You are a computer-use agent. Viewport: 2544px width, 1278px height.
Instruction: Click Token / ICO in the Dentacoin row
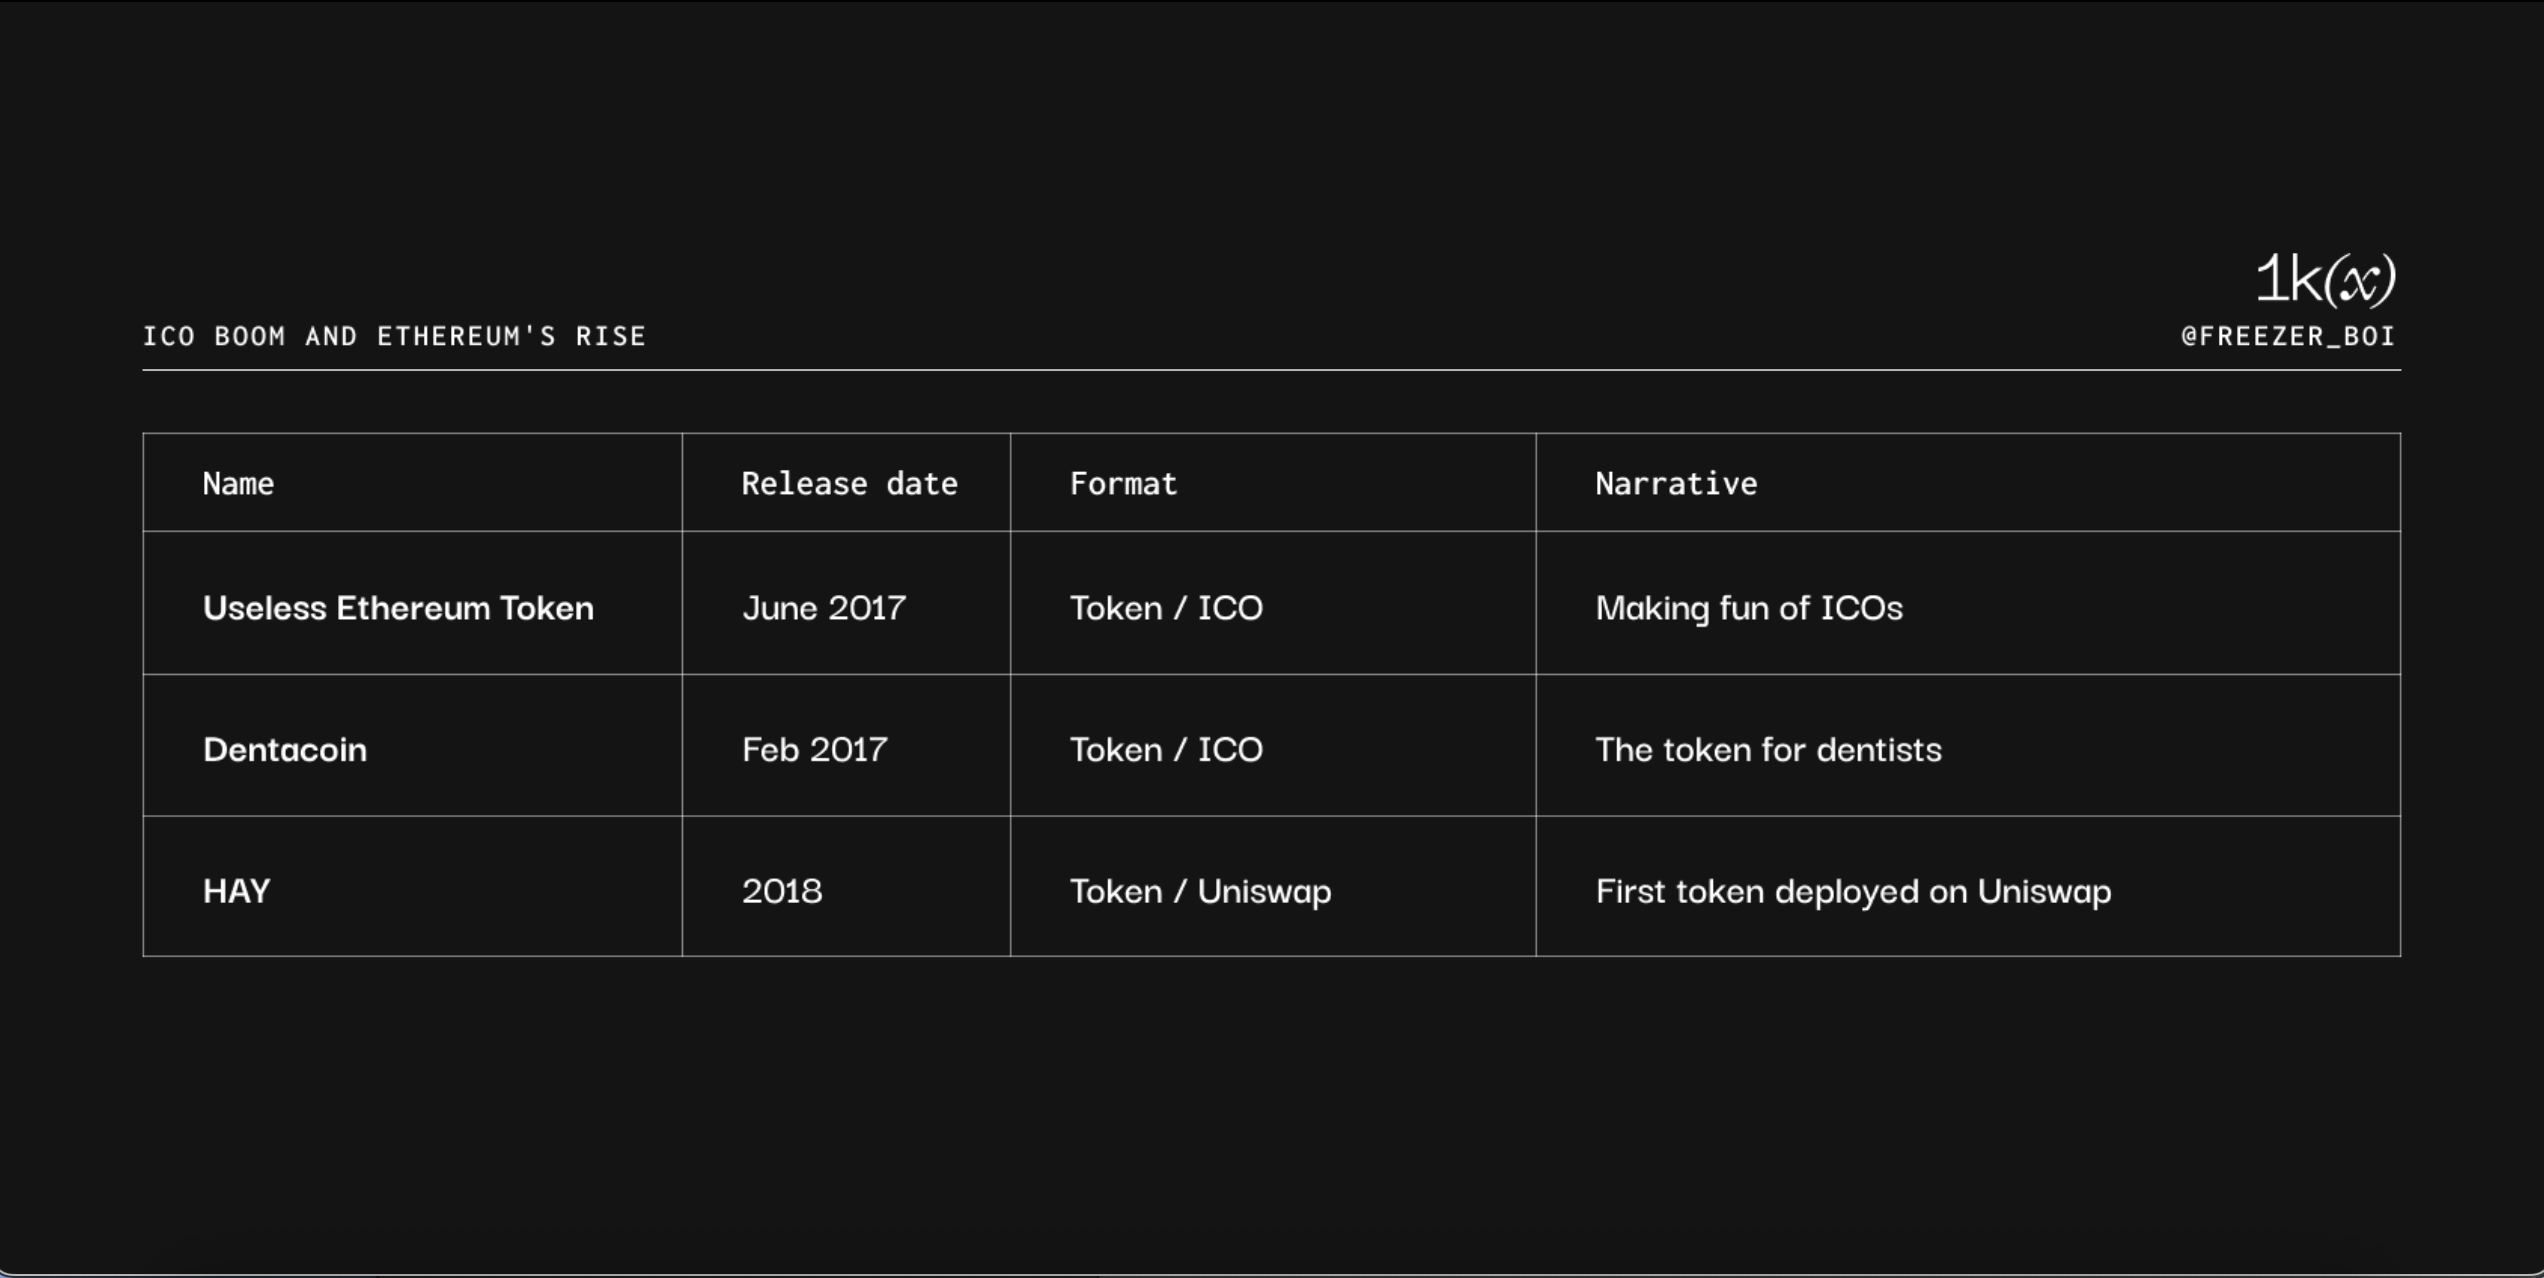coord(1166,750)
